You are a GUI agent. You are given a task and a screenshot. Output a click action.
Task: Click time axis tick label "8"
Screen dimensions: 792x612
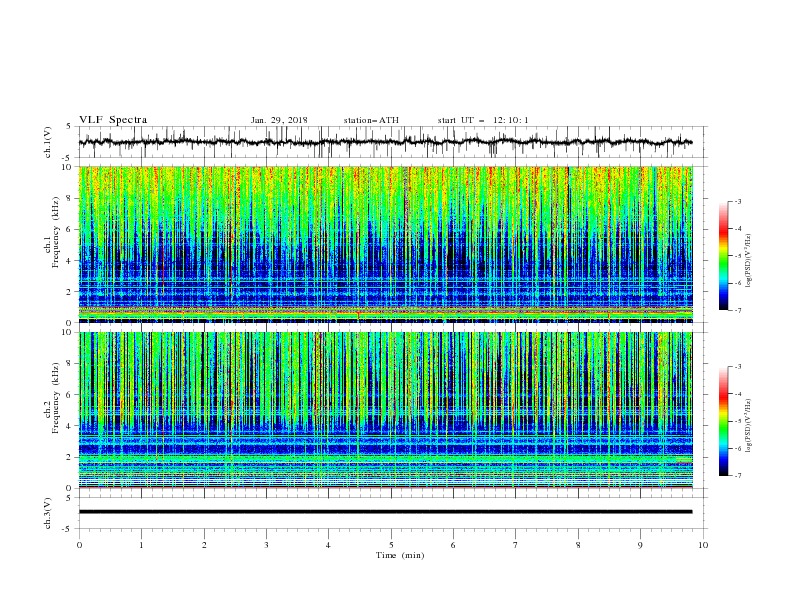click(x=578, y=545)
